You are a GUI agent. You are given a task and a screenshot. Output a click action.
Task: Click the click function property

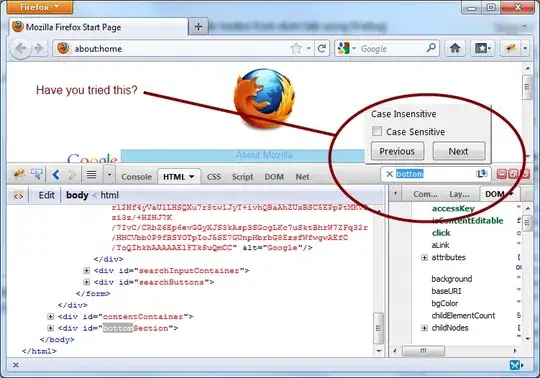[x=441, y=233]
